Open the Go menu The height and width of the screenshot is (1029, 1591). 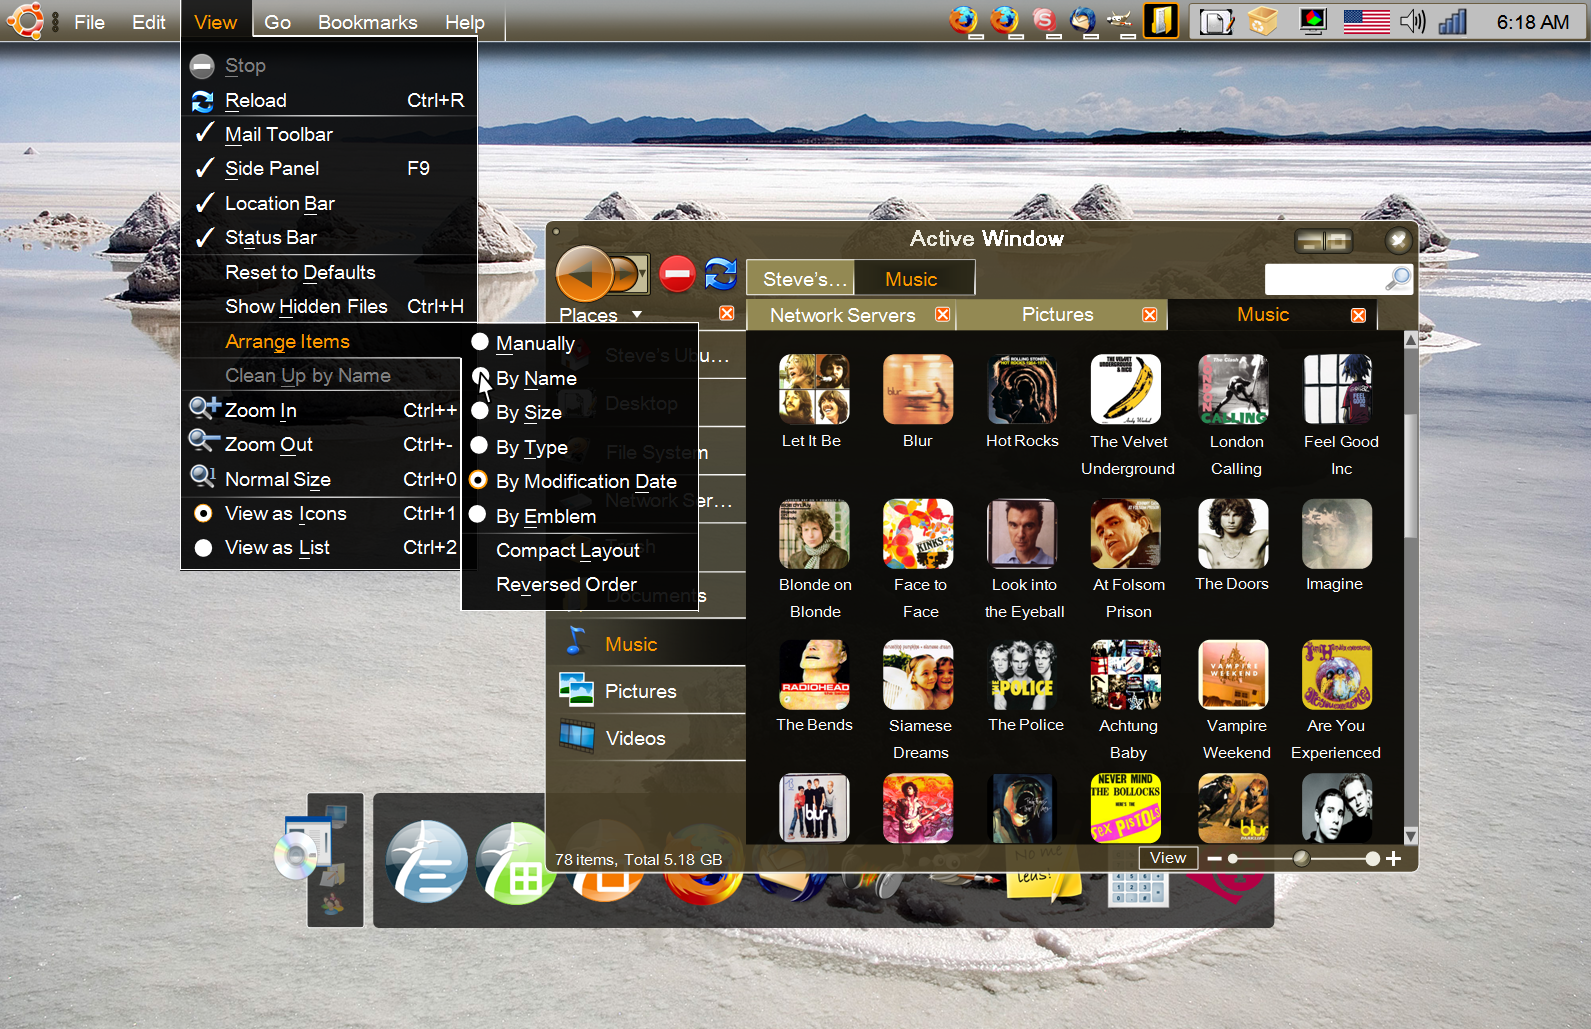coord(278,22)
